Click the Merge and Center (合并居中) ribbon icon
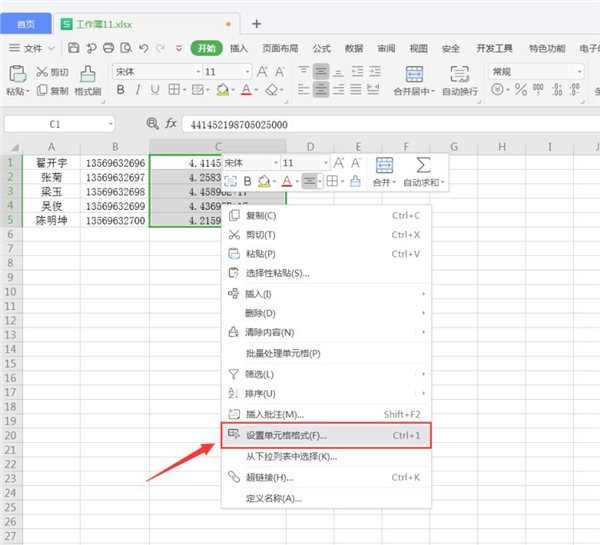This screenshot has height=545, width=600. coord(413,73)
